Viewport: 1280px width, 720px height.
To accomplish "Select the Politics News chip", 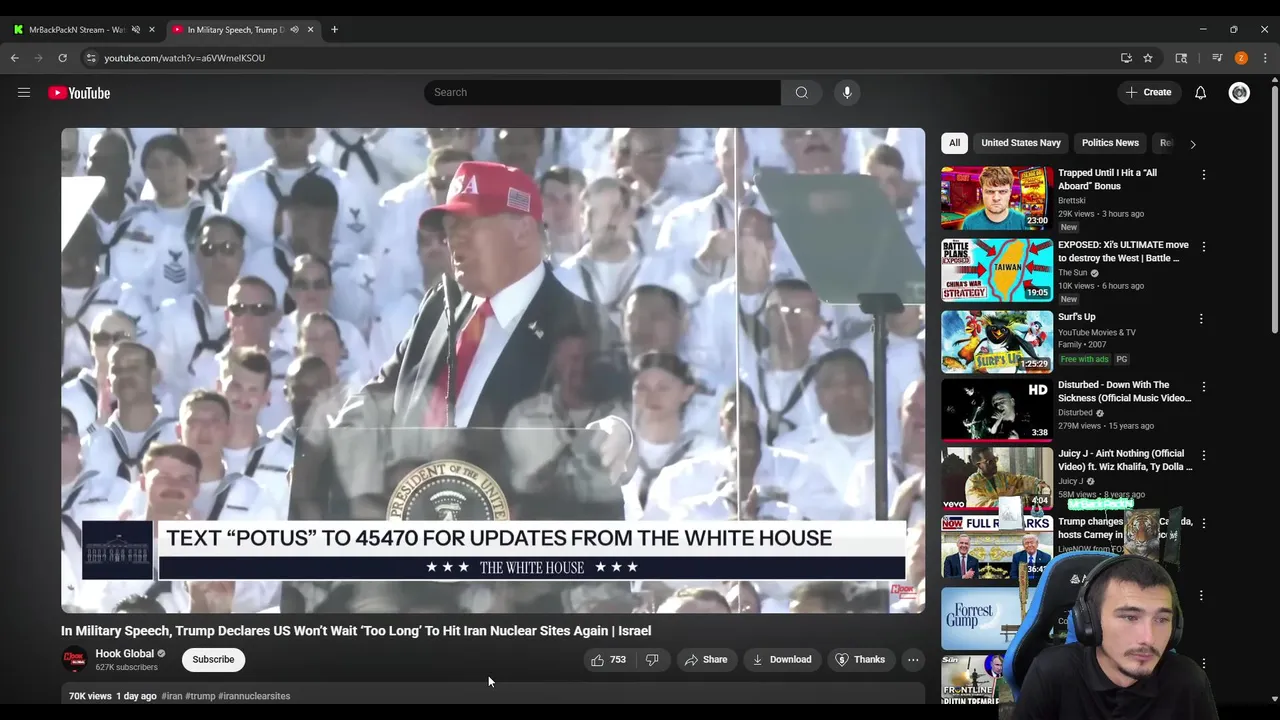I will point(1110,143).
